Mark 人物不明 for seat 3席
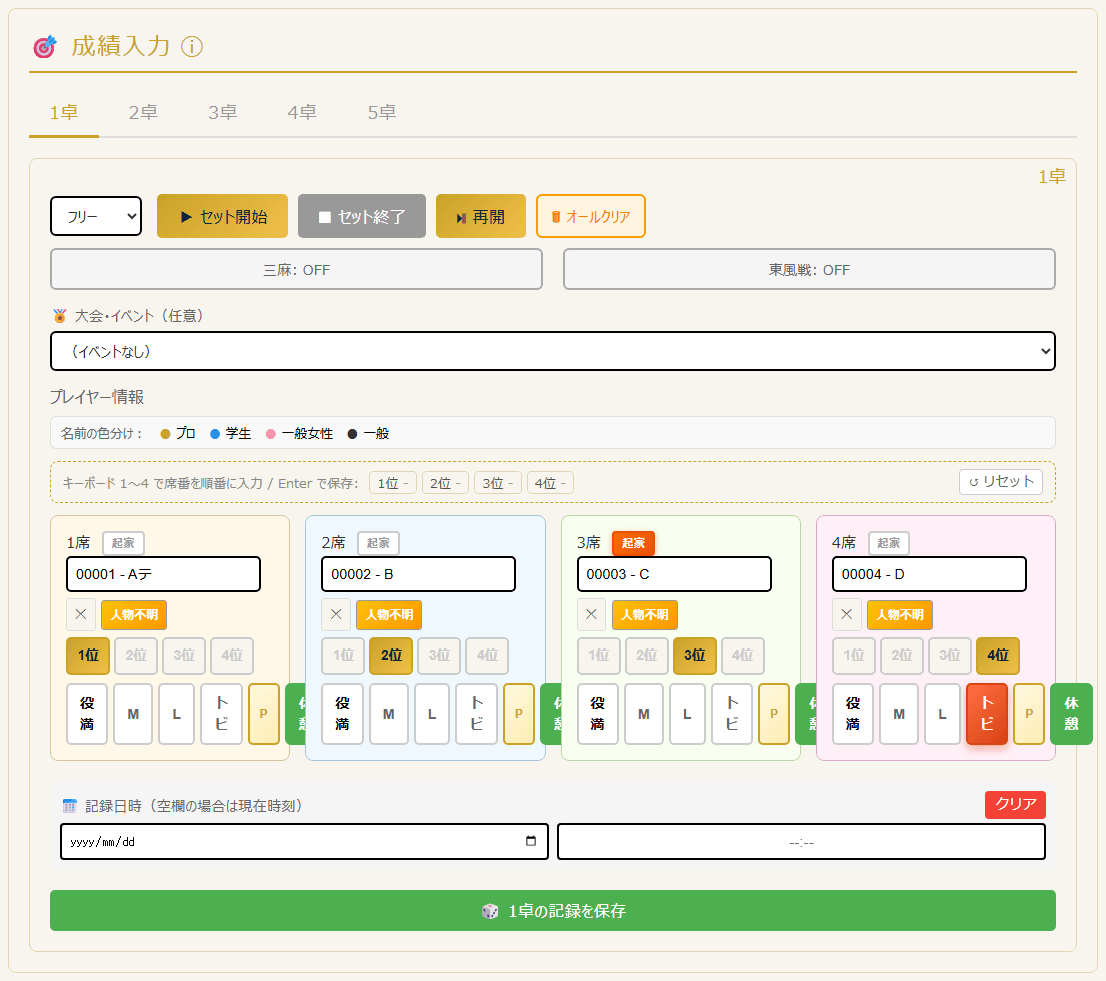This screenshot has width=1106, height=981. (x=645, y=614)
